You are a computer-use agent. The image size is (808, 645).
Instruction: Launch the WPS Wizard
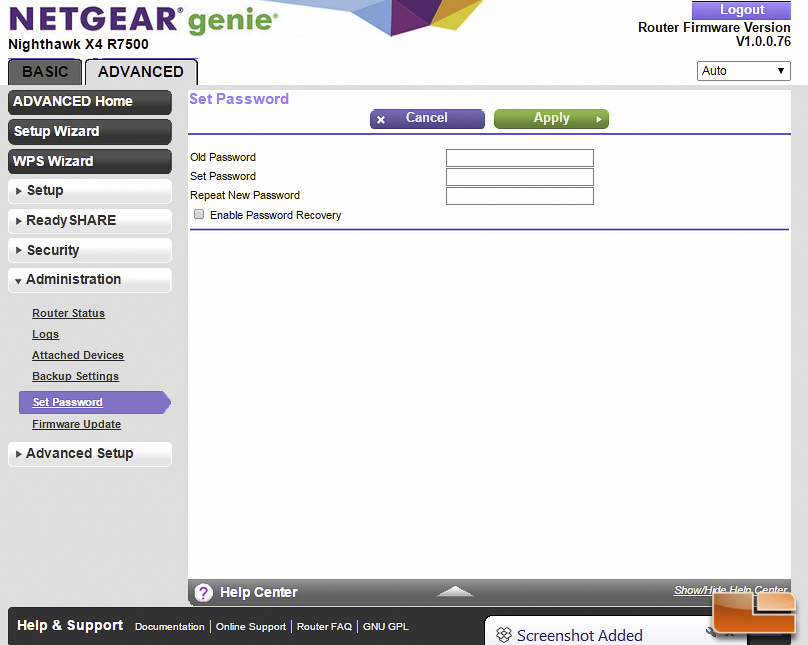90,161
